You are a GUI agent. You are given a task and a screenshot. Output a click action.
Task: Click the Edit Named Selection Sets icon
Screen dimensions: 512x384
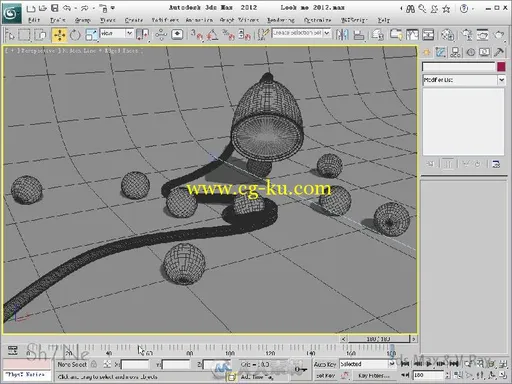(x=263, y=35)
